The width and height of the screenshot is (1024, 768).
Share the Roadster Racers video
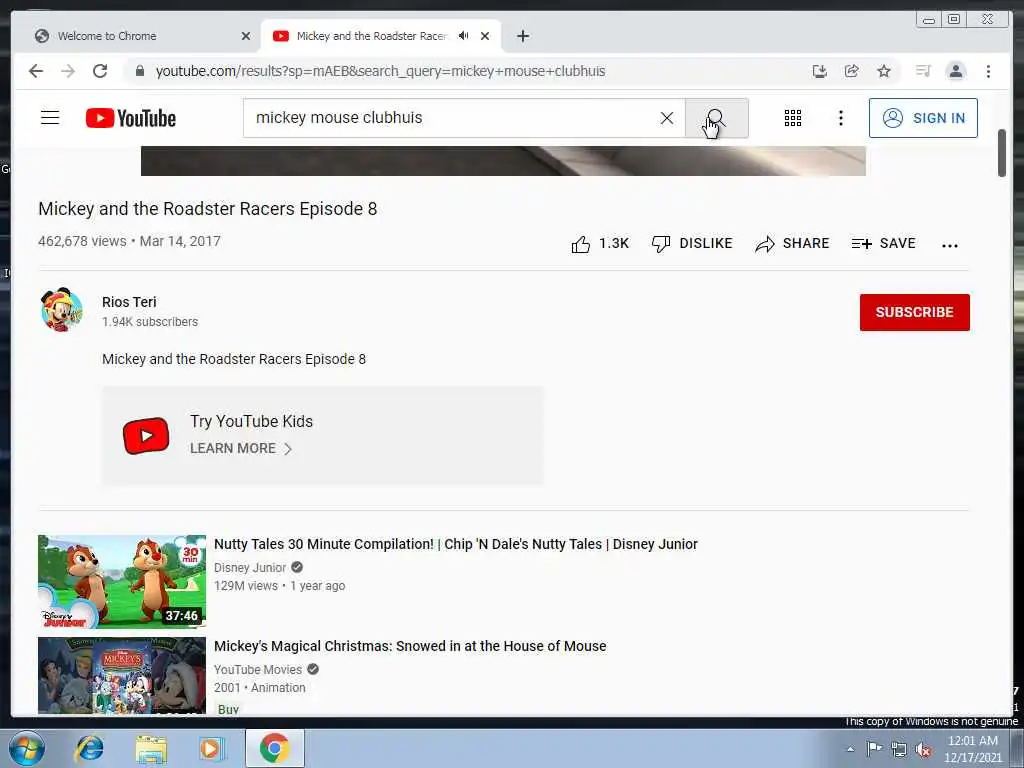(x=792, y=244)
